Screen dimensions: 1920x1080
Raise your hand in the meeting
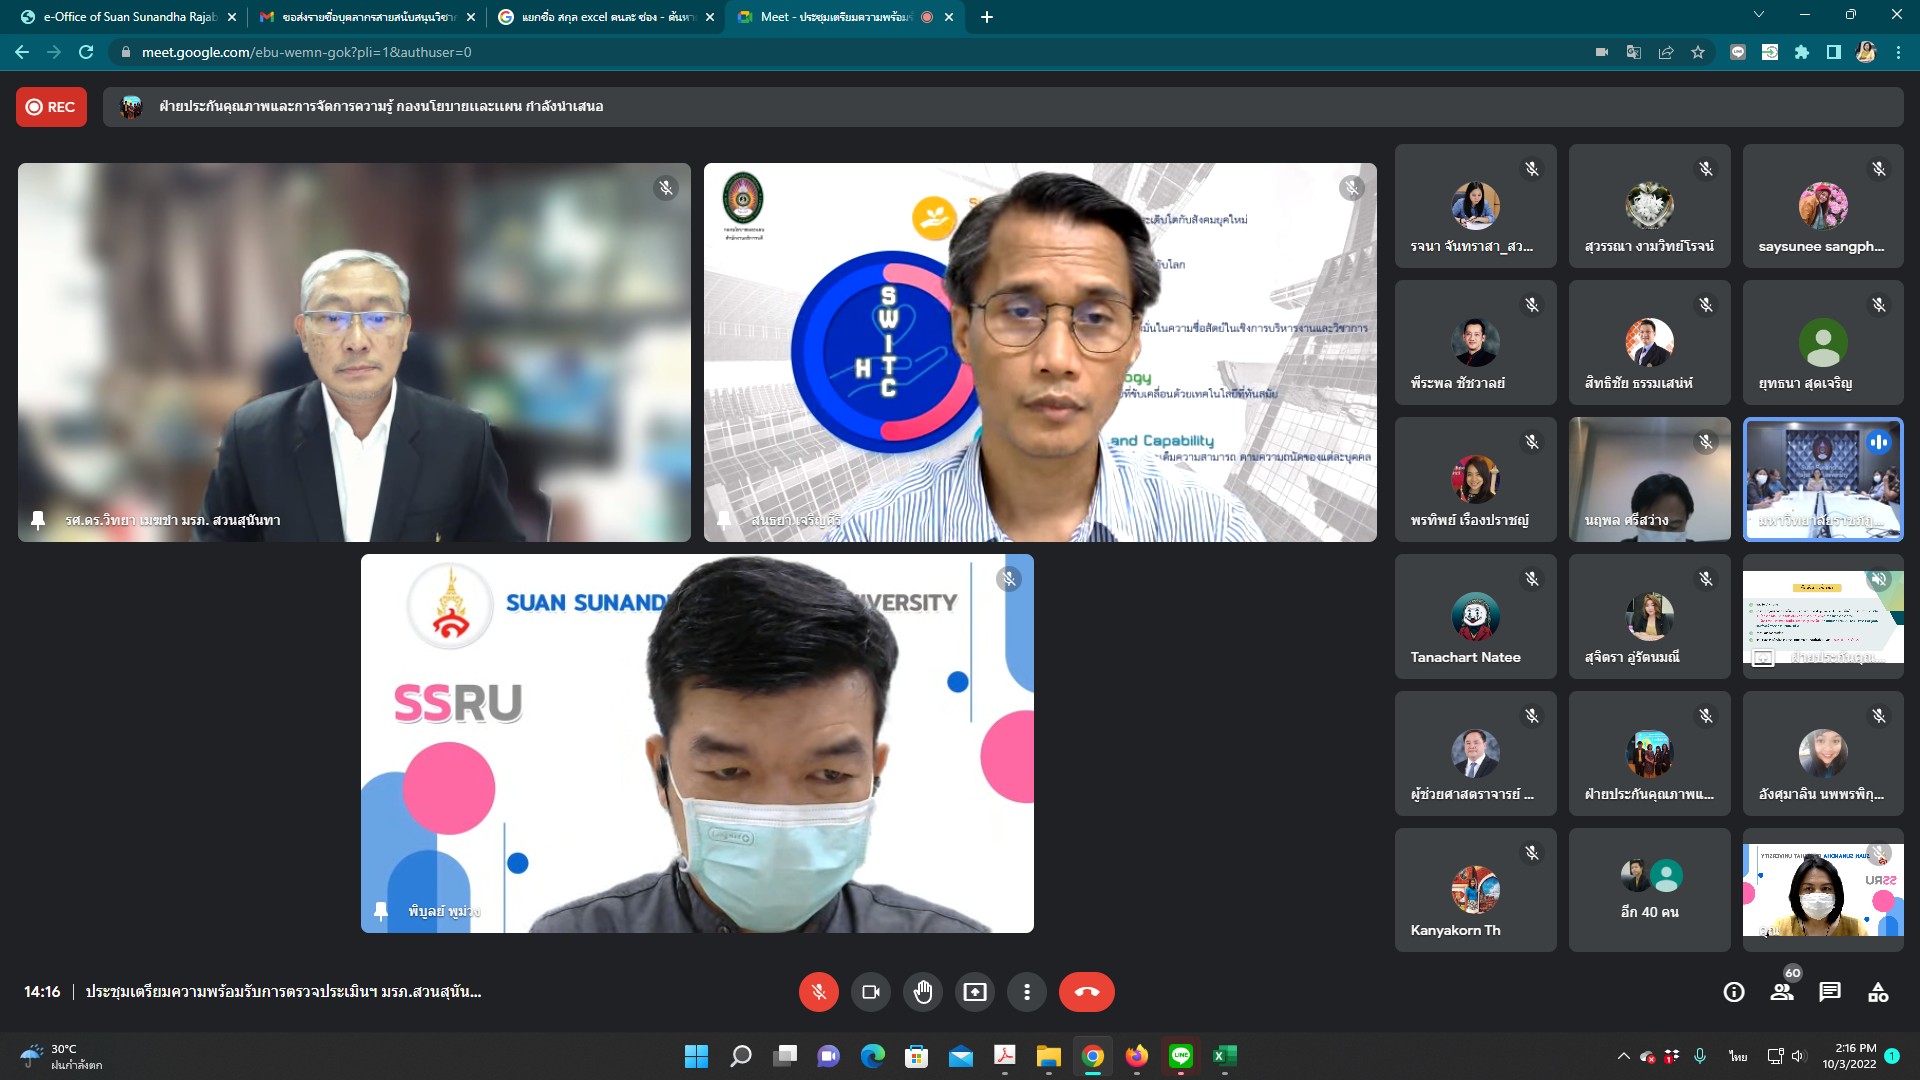pyautogui.click(x=922, y=992)
